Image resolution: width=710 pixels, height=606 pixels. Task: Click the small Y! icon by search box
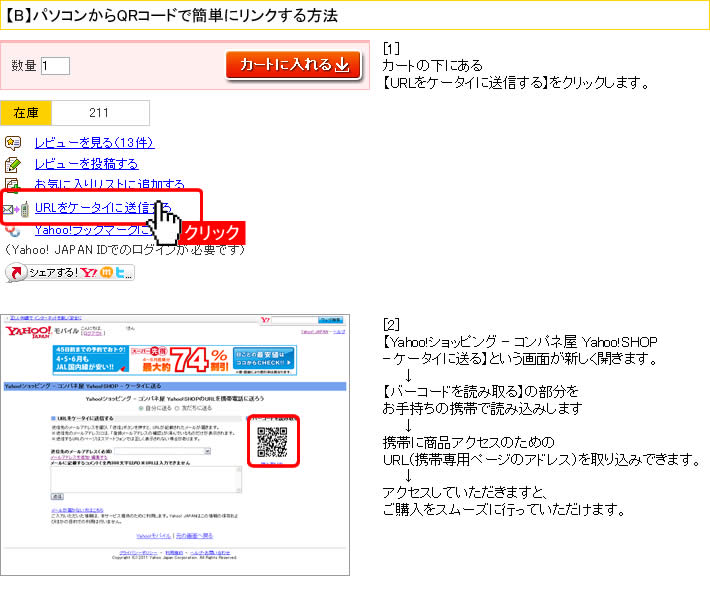265,320
